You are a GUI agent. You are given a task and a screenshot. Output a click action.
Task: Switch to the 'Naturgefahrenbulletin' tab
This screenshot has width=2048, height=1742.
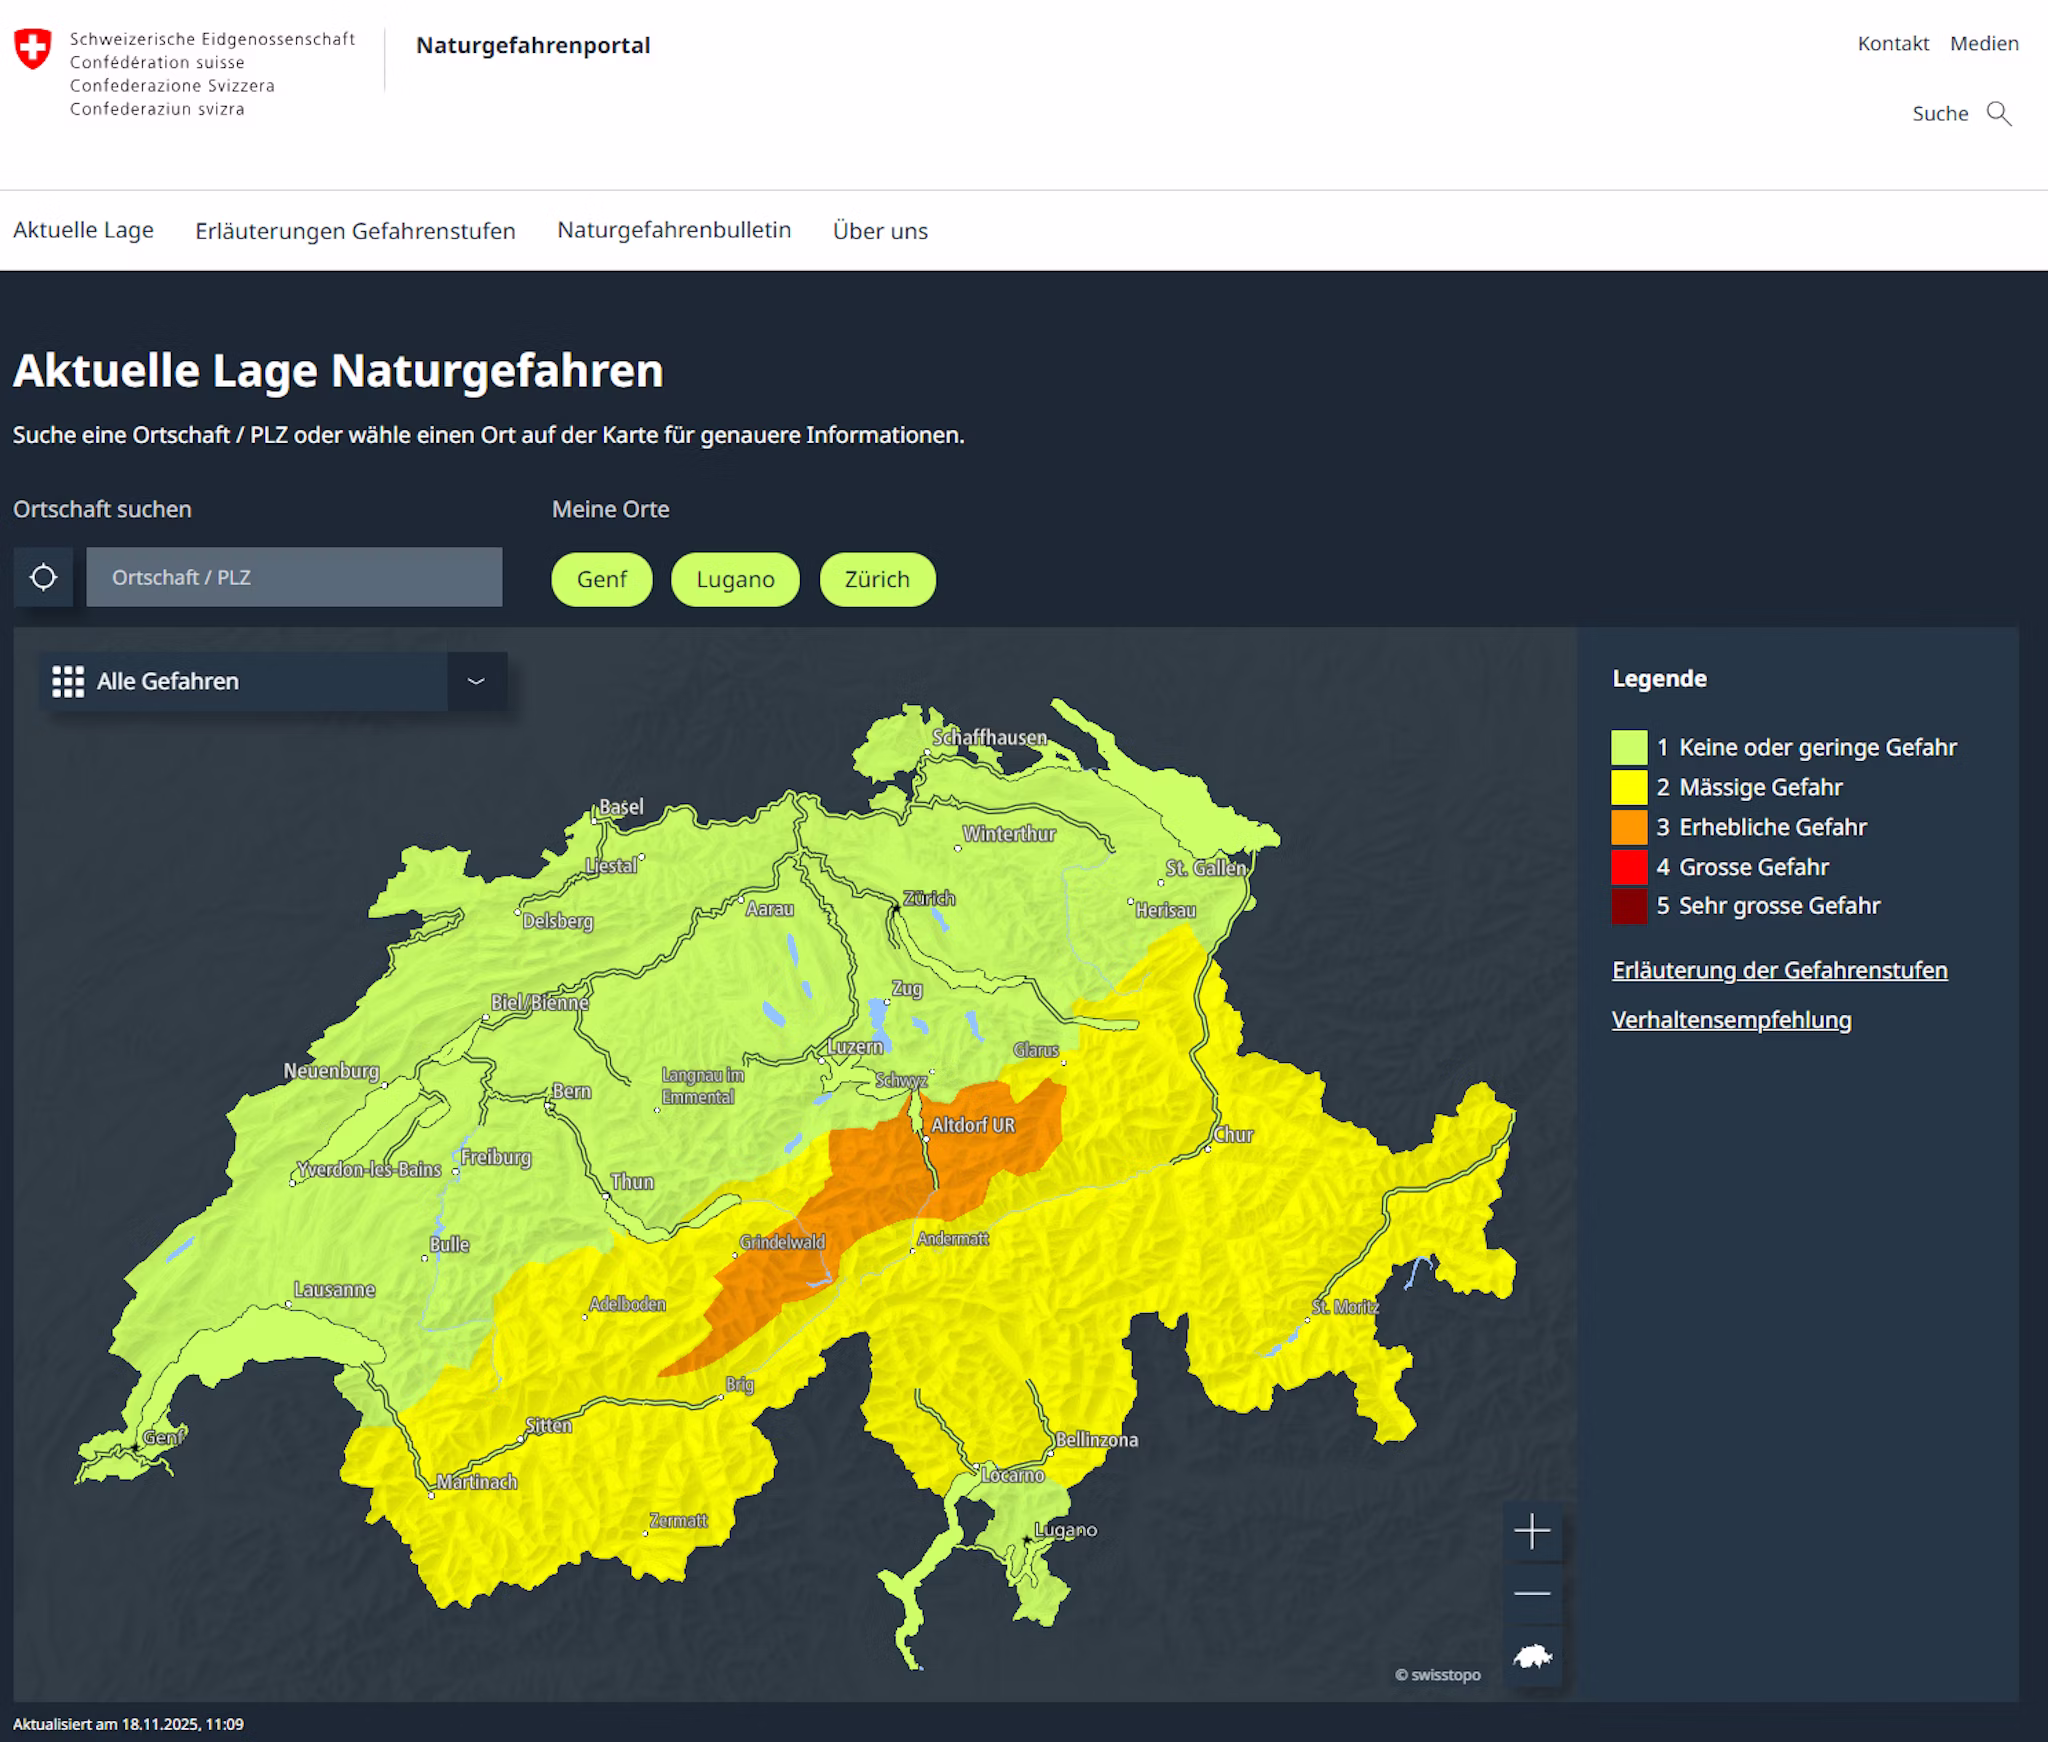click(x=674, y=230)
